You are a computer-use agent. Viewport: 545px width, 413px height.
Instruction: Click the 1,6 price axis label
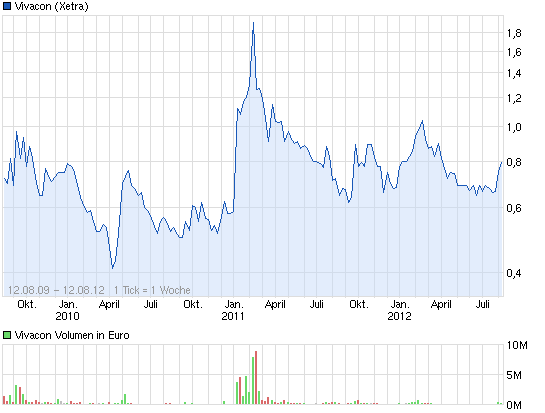click(x=514, y=52)
